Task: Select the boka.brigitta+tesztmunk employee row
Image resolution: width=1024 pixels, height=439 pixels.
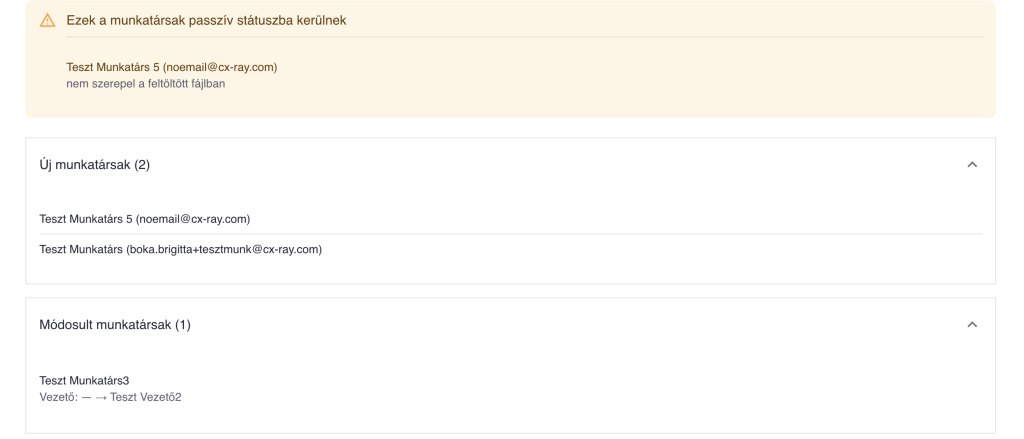Action: (x=510, y=250)
